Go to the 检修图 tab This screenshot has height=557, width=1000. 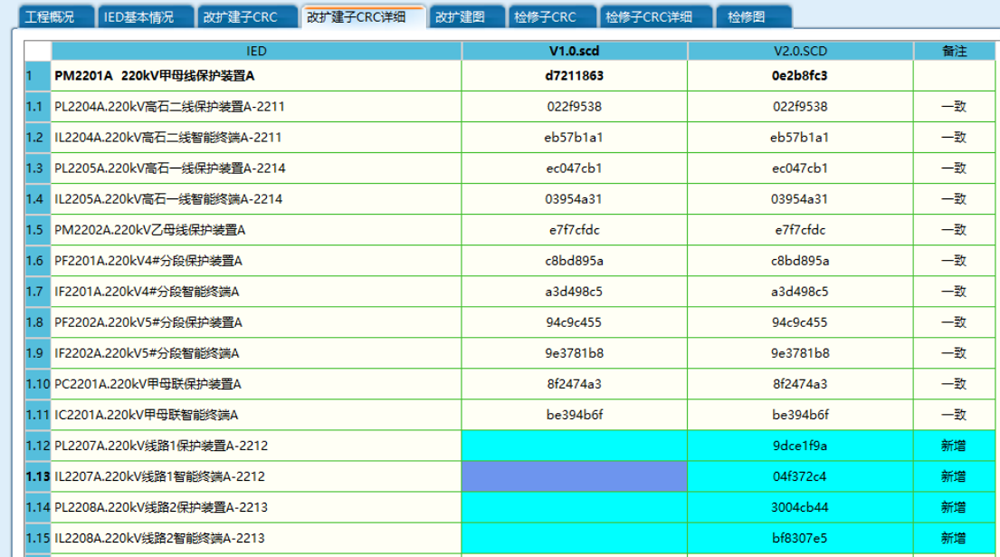747,17
